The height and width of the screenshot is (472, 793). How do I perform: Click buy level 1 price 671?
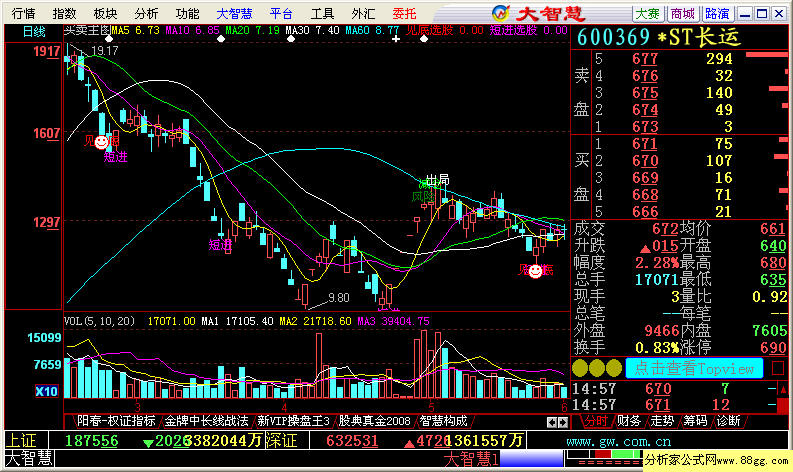(x=645, y=144)
